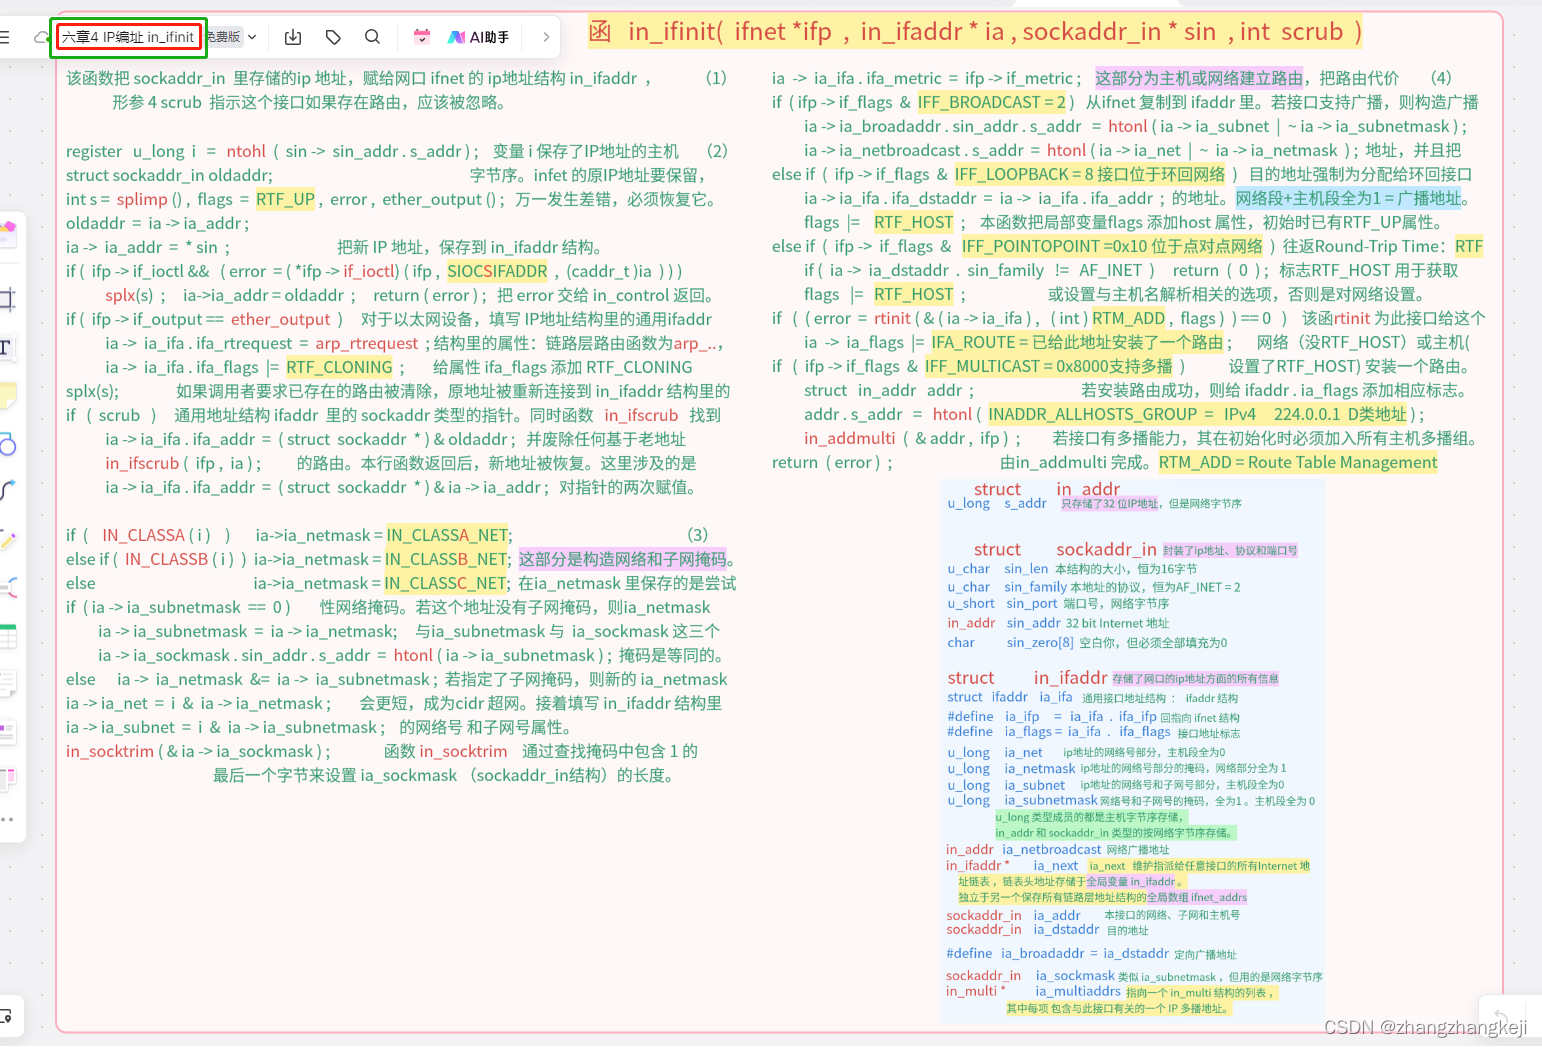Image resolution: width=1542 pixels, height=1047 pixels.
Task: Select the blue note 网络段+主机段全为1 = 广播地址
Action: (1348, 198)
